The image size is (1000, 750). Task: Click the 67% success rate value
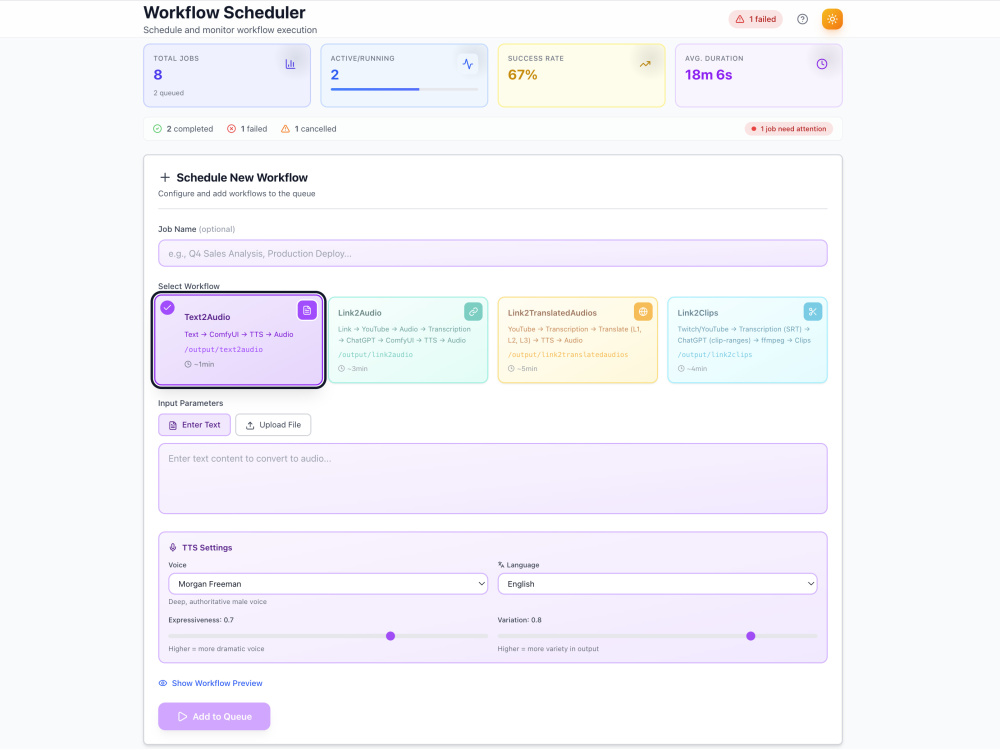[522, 75]
